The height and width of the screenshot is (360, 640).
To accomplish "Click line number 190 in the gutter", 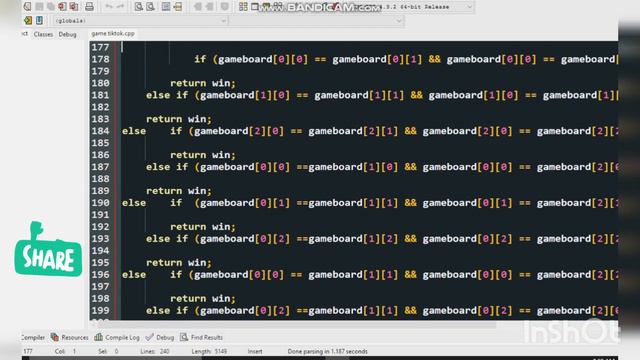I will pos(100,203).
